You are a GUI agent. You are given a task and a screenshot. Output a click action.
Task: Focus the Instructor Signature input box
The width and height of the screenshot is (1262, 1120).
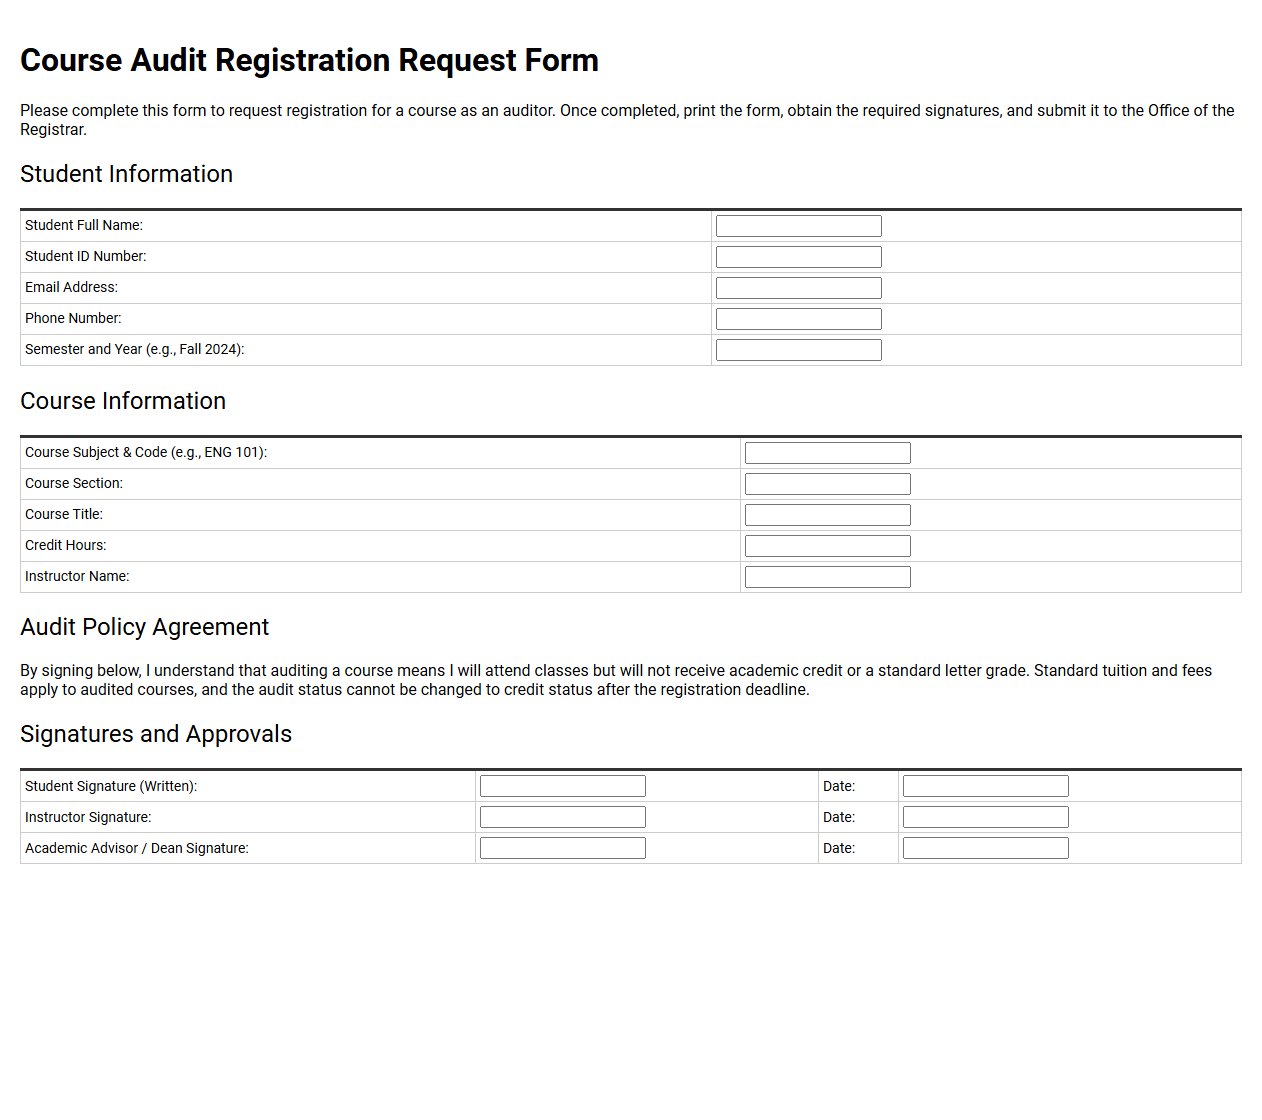563,817
